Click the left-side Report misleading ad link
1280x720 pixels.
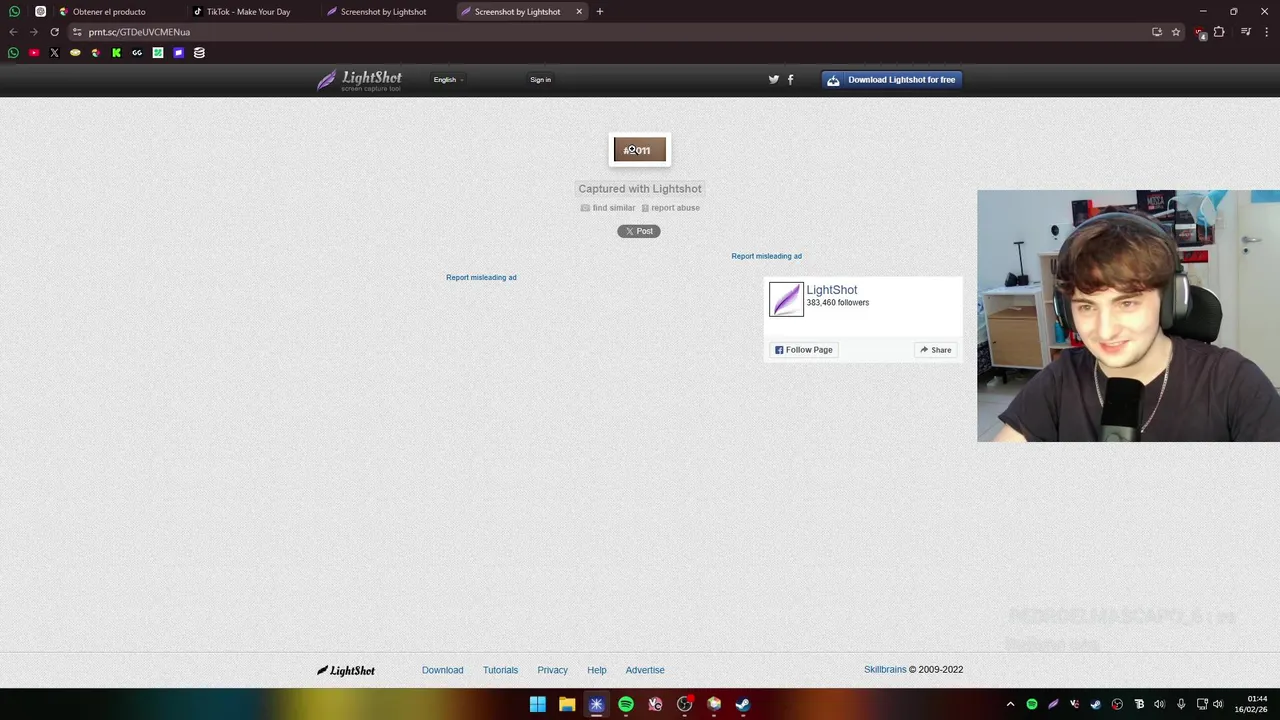tap(481, 277)
